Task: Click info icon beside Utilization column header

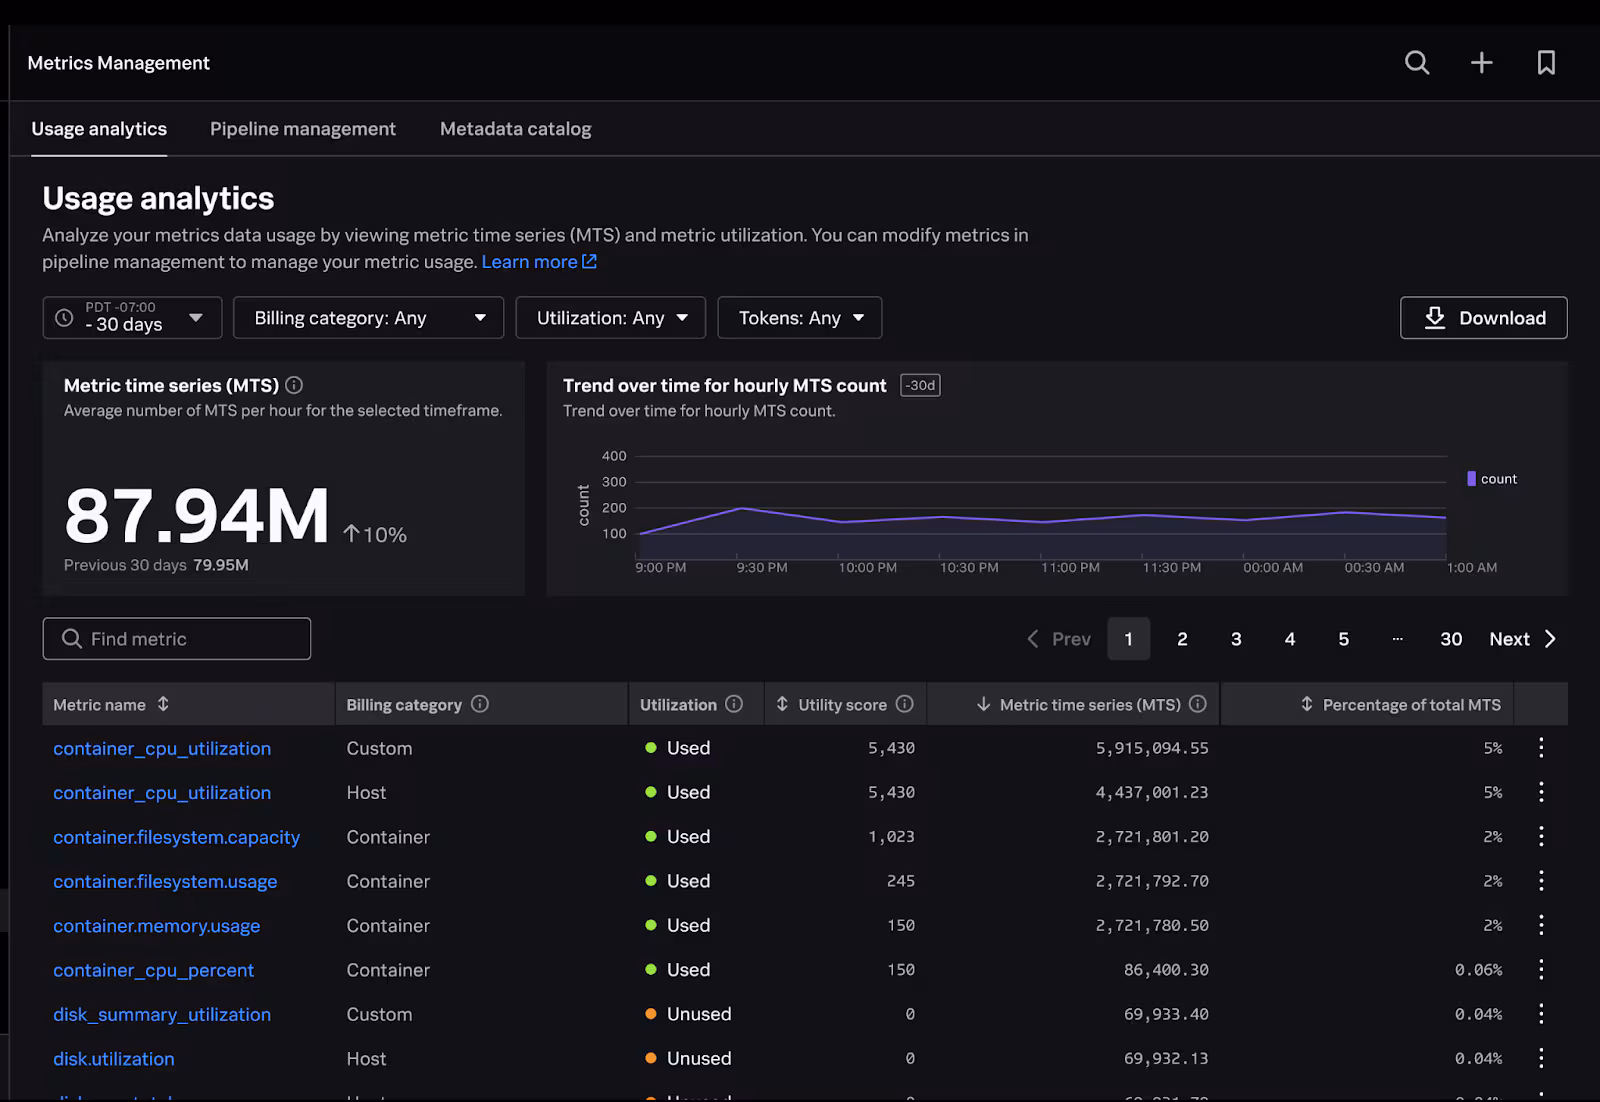Action: (x=734, y=704)
